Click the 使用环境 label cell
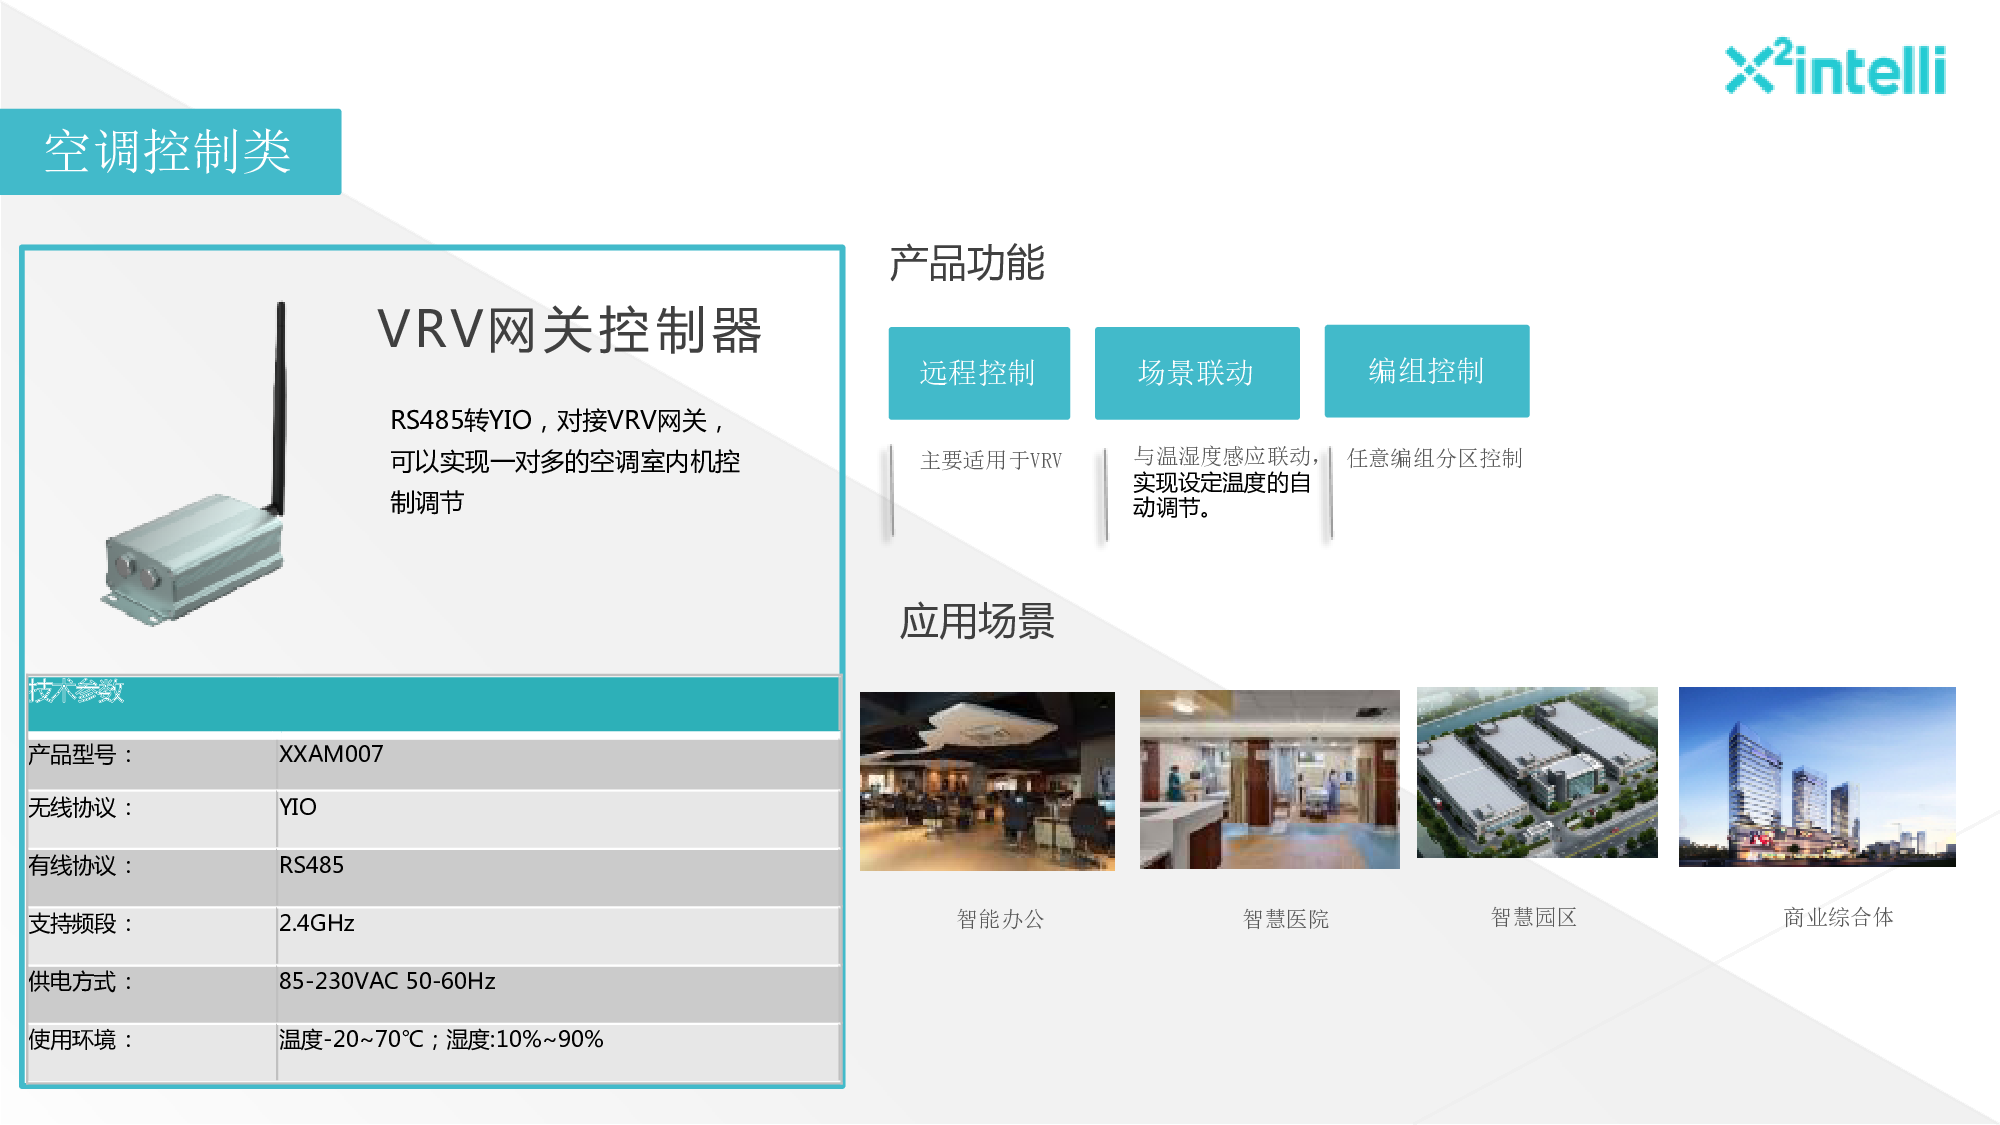Viewport: 2000px width, 1125px height. click(x=152, y=1052)
